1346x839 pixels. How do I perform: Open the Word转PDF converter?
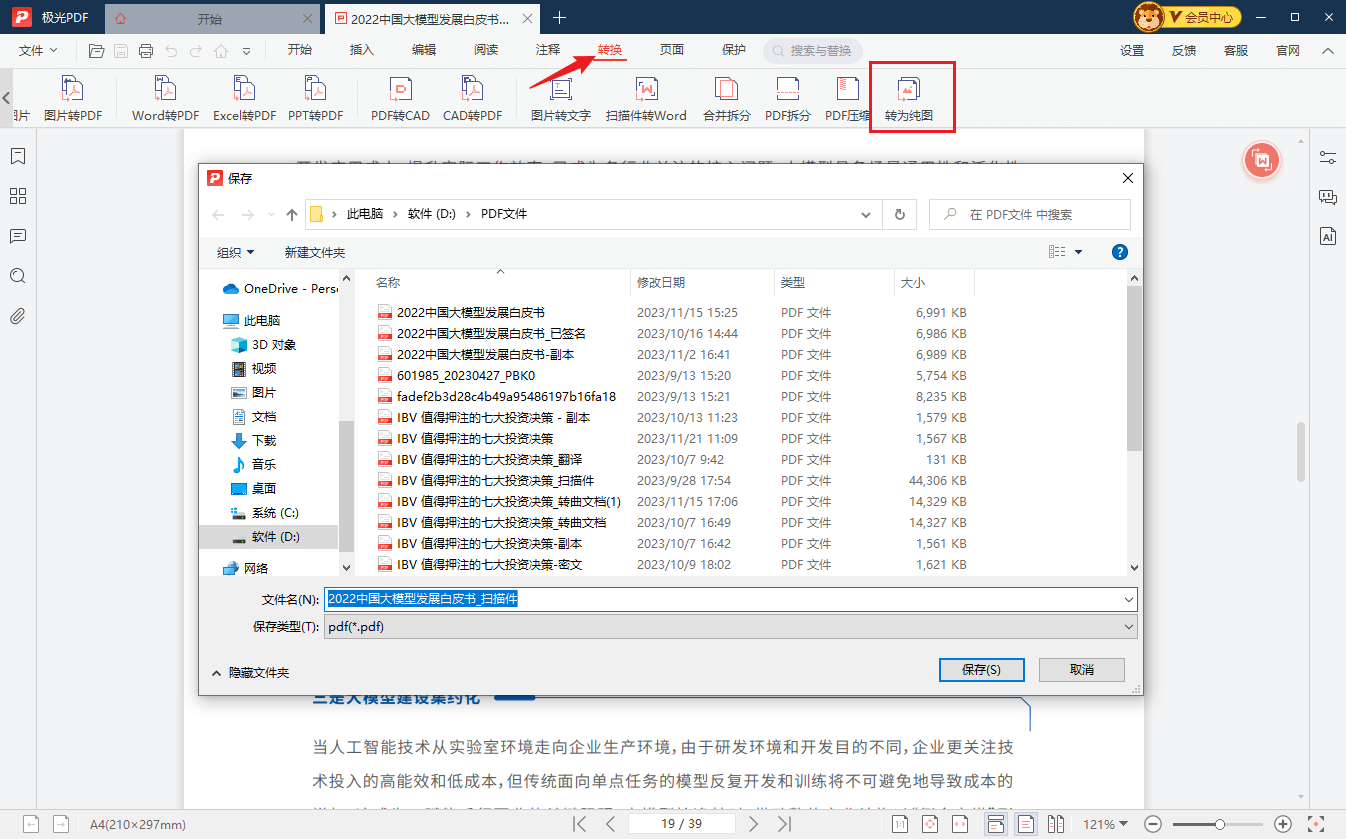tap(165, 98)
